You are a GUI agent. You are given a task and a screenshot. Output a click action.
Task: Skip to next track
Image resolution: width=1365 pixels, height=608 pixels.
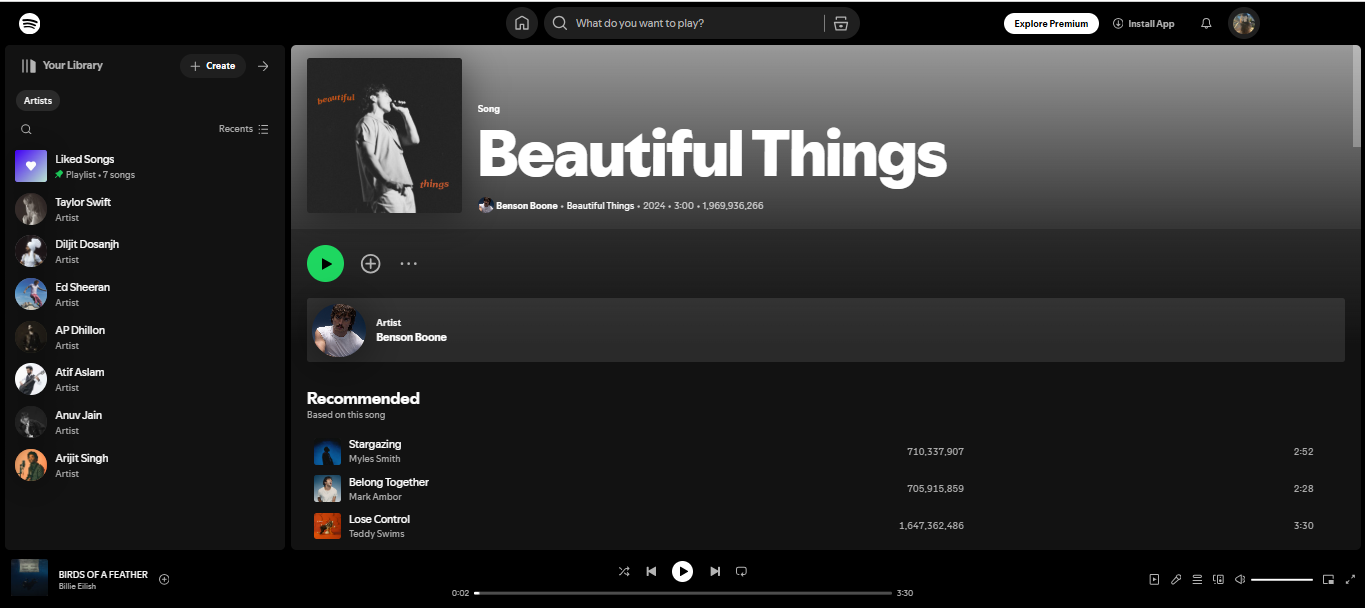(715, 571)
